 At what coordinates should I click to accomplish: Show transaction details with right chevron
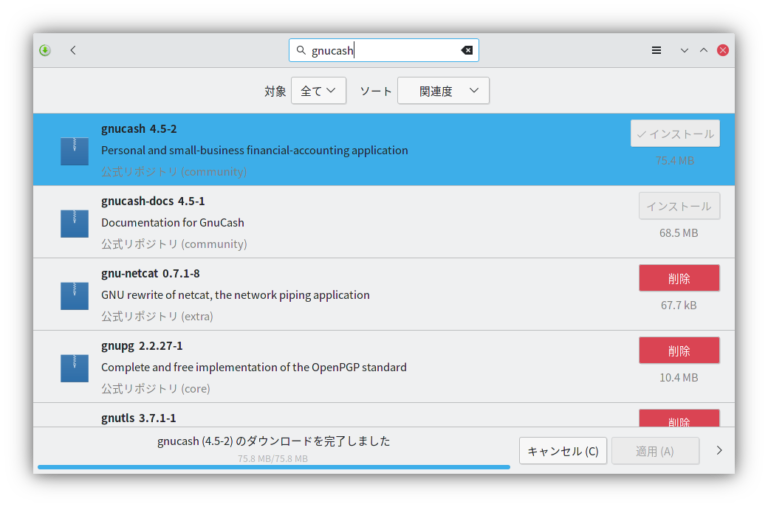pos(719,450)
